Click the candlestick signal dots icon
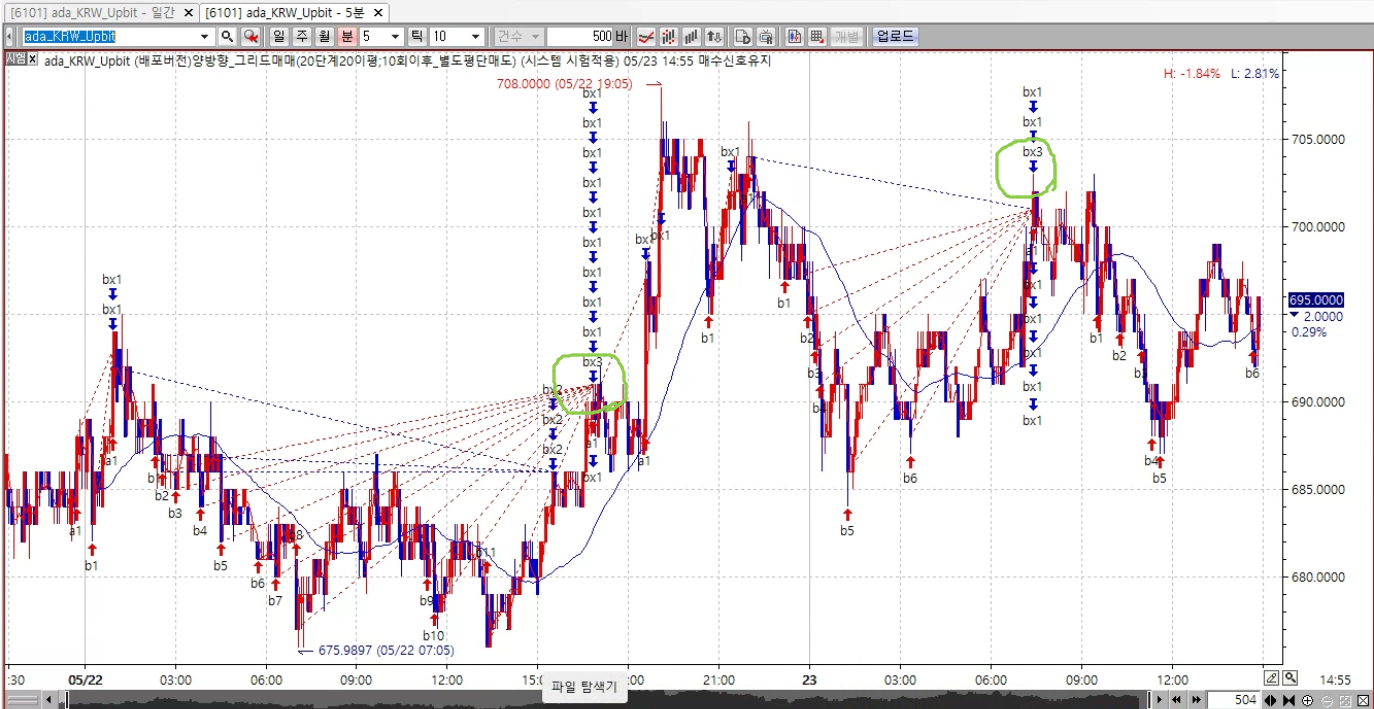Screen dimensions: 1374x709 pos(670,36)
